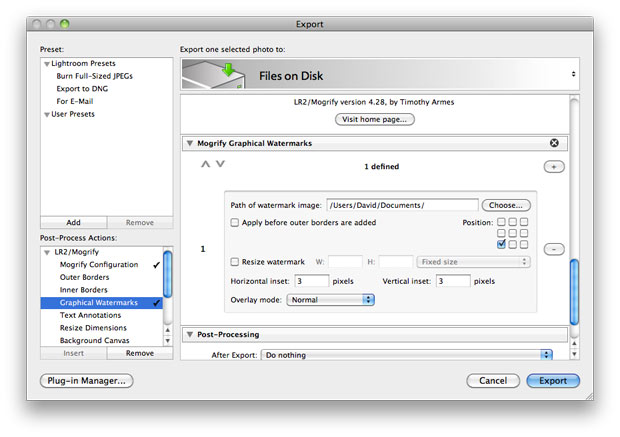Click the Visit home page button
Image resolution: width=620 pixels, height=437 pixels.
click(374, 119)
